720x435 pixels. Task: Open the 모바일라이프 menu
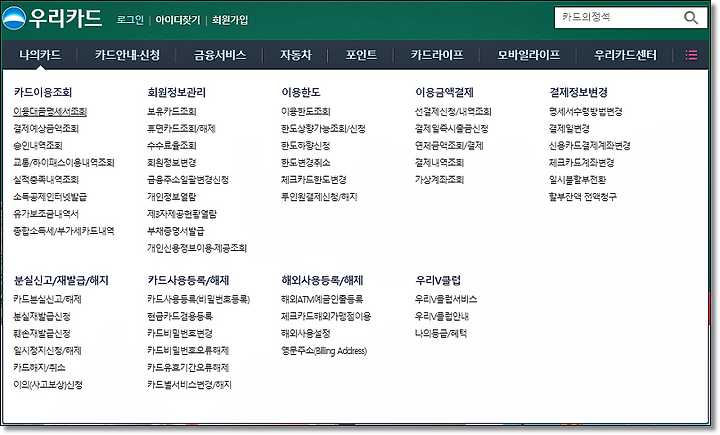pyautogui.click(x=529, y=55)
